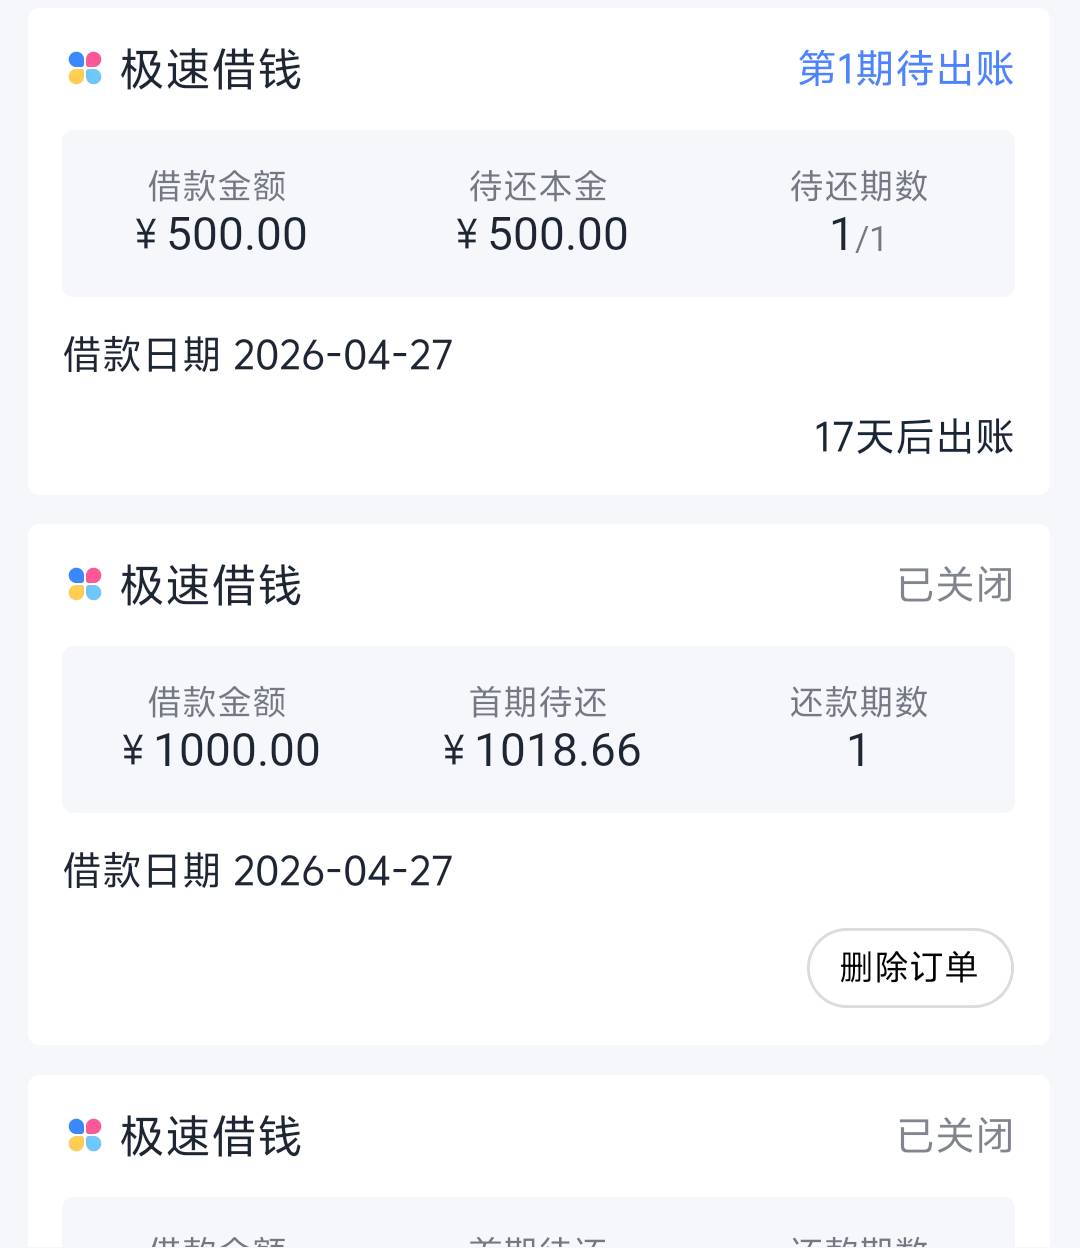The image size is (1080, 1248).
Task: Click the first loan's 借款日期 2026-04-27 line
Action: click(x=258, y=355)
